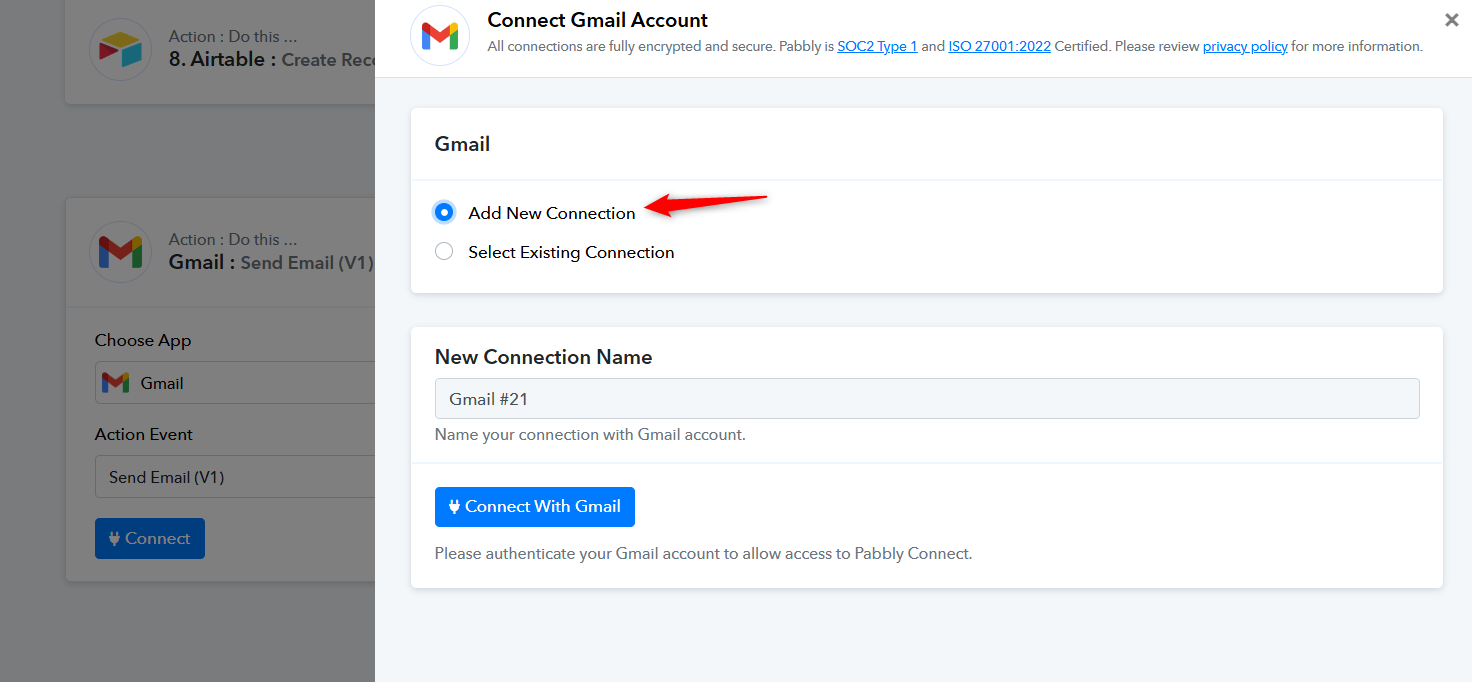Close the Connect Gmail Account panel
Image resolution: width=1472 pixels, height=682 pixels.
(1451, 20)
